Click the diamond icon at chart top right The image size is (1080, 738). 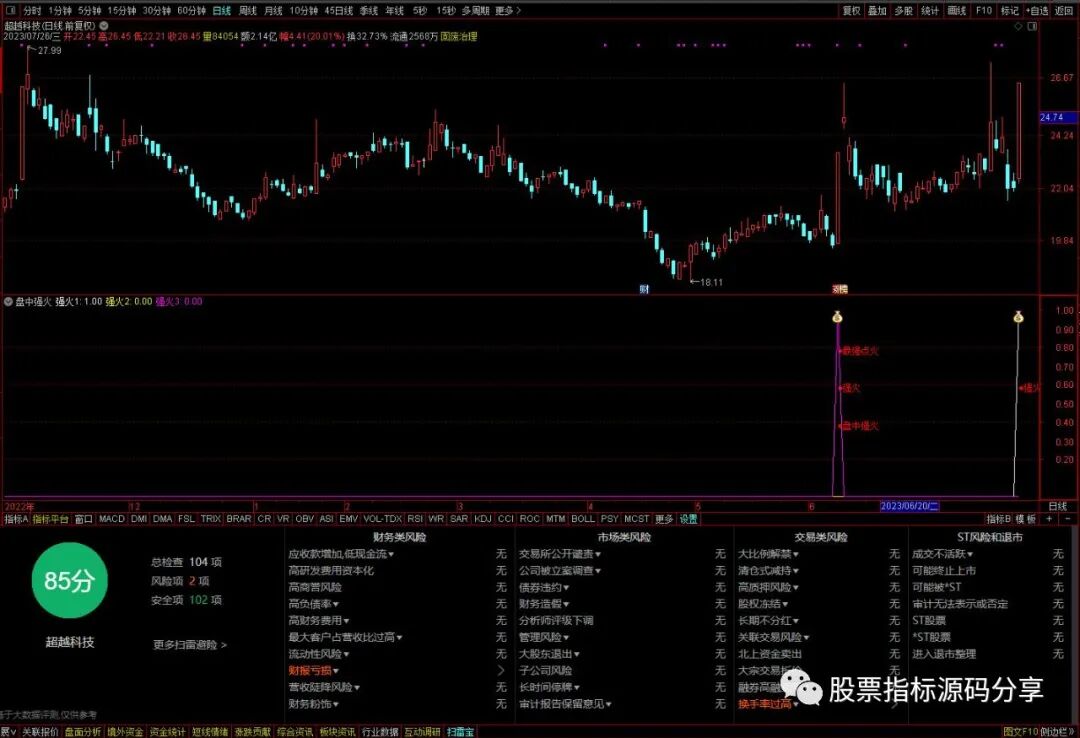1019,26
